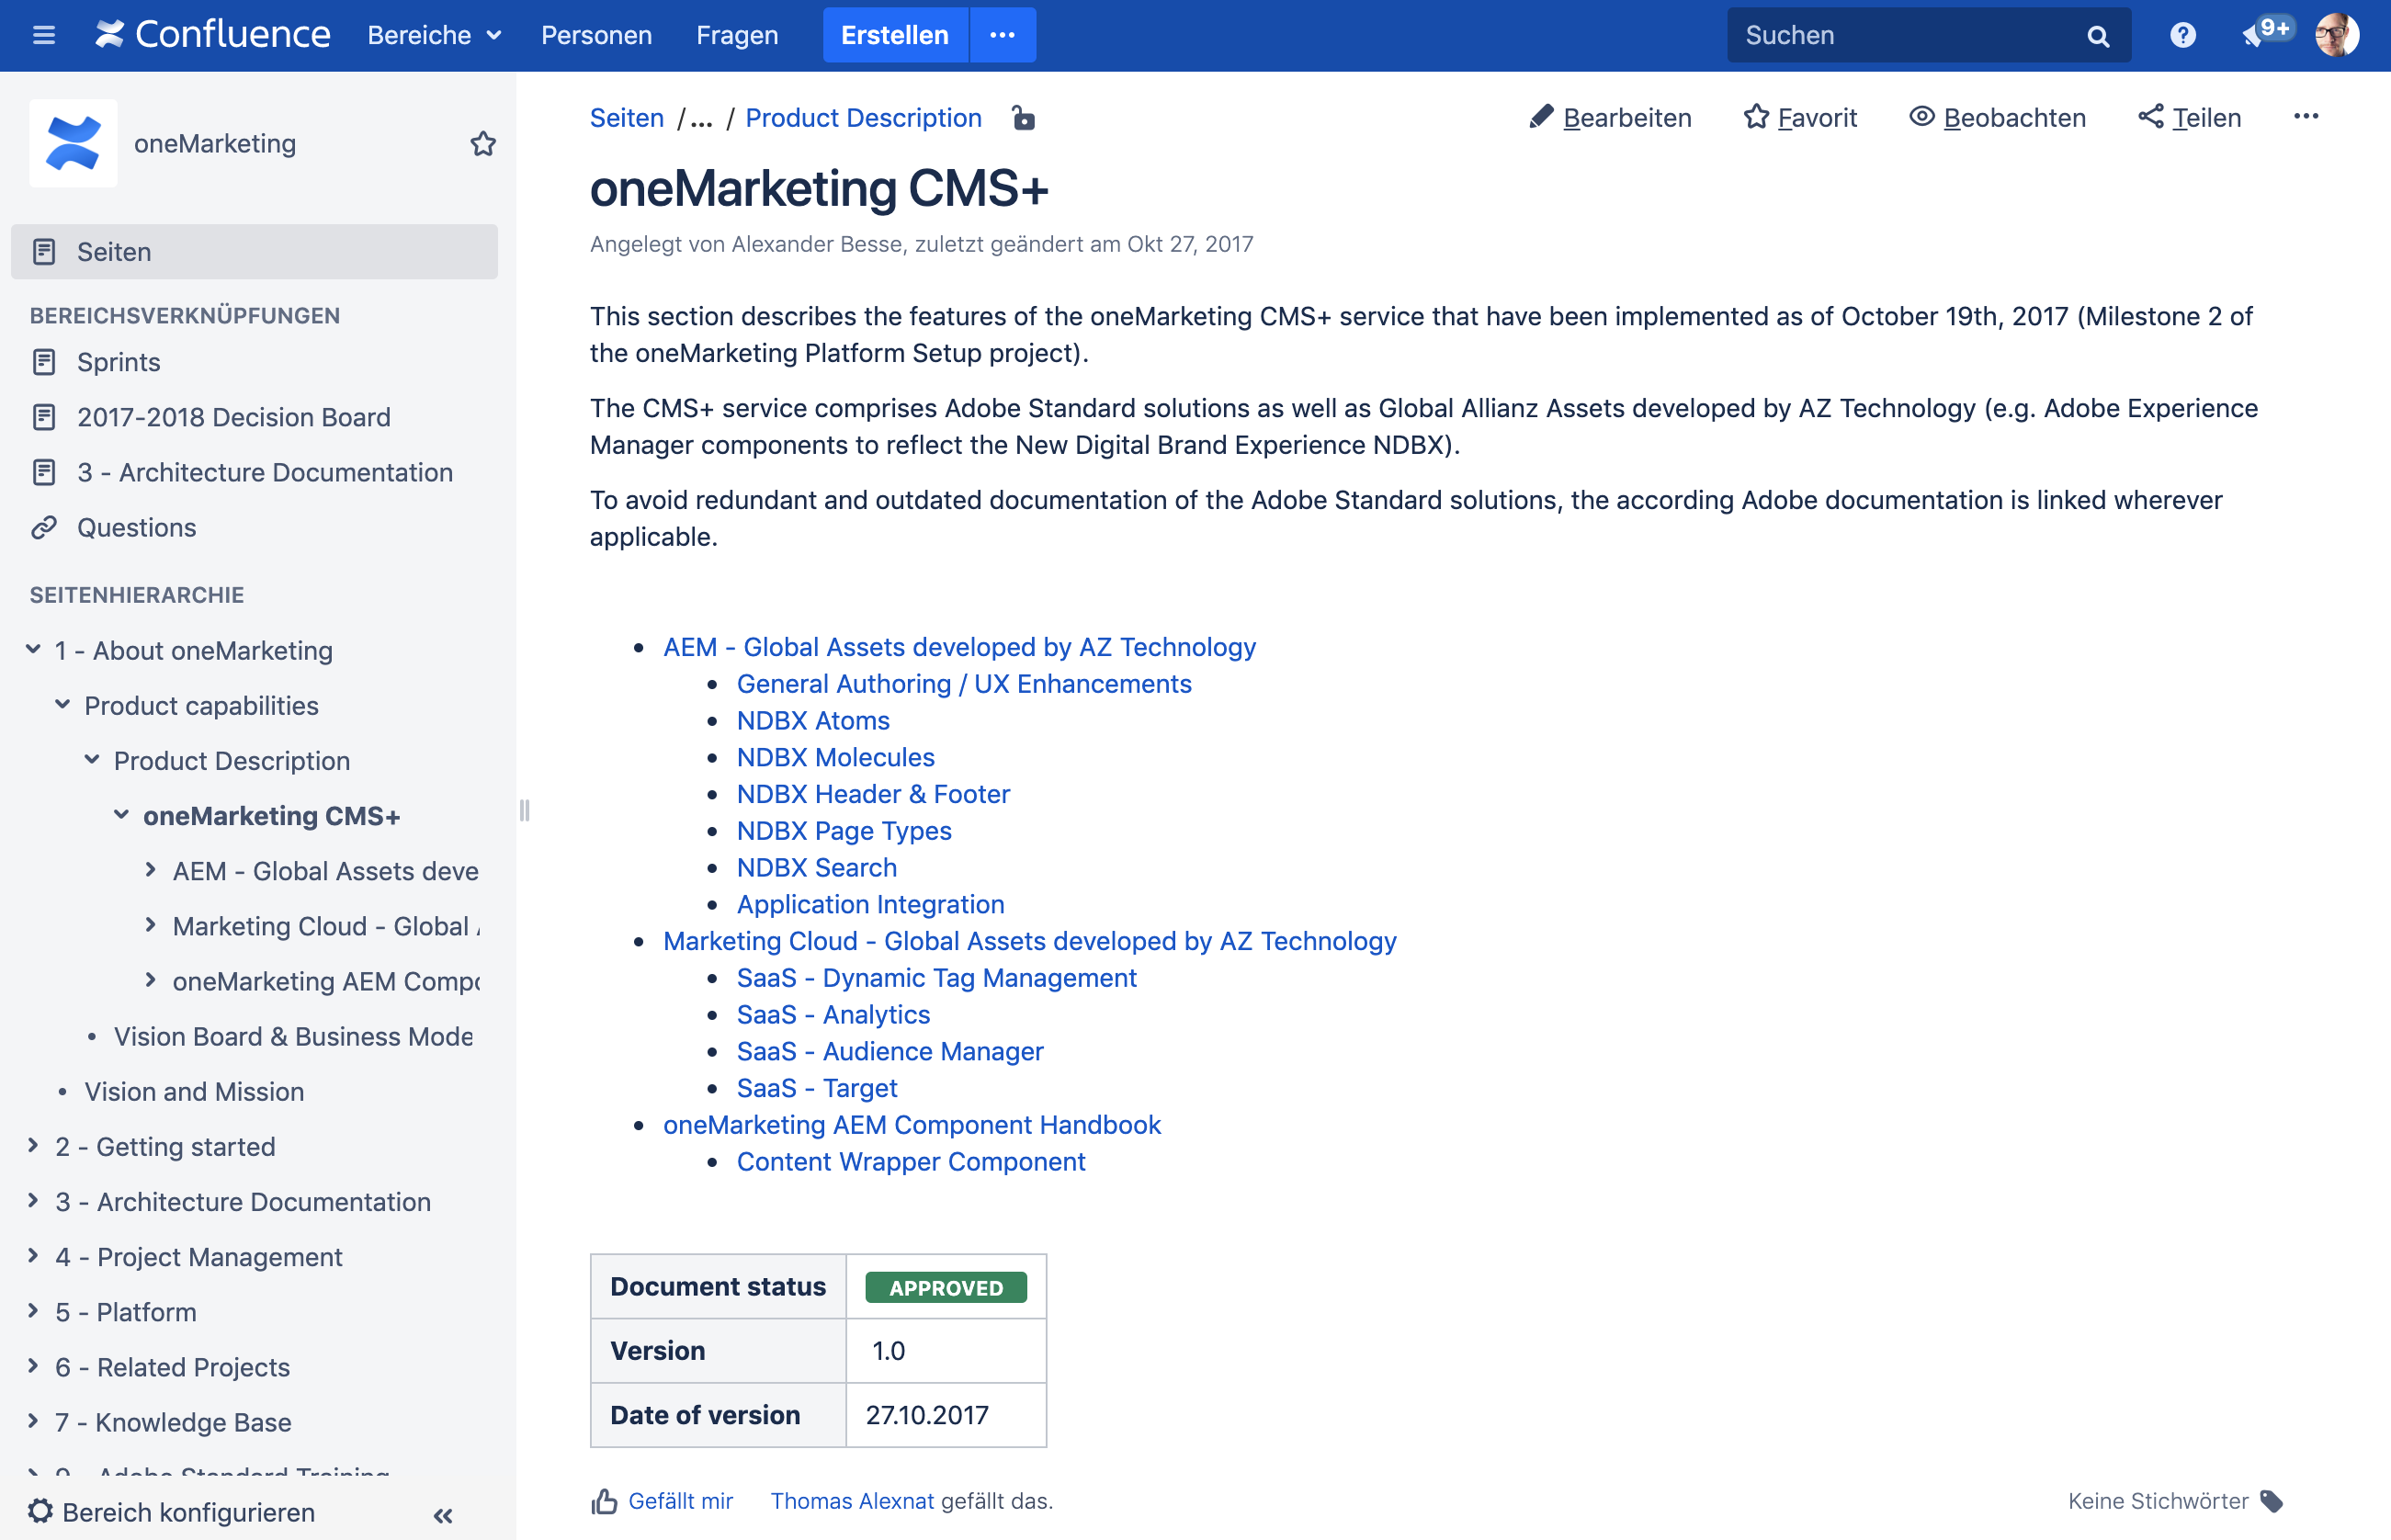This screenshot has height=1540, width=2391.
Task: Open the Seiten breadcrumb link
Action: 627,118
